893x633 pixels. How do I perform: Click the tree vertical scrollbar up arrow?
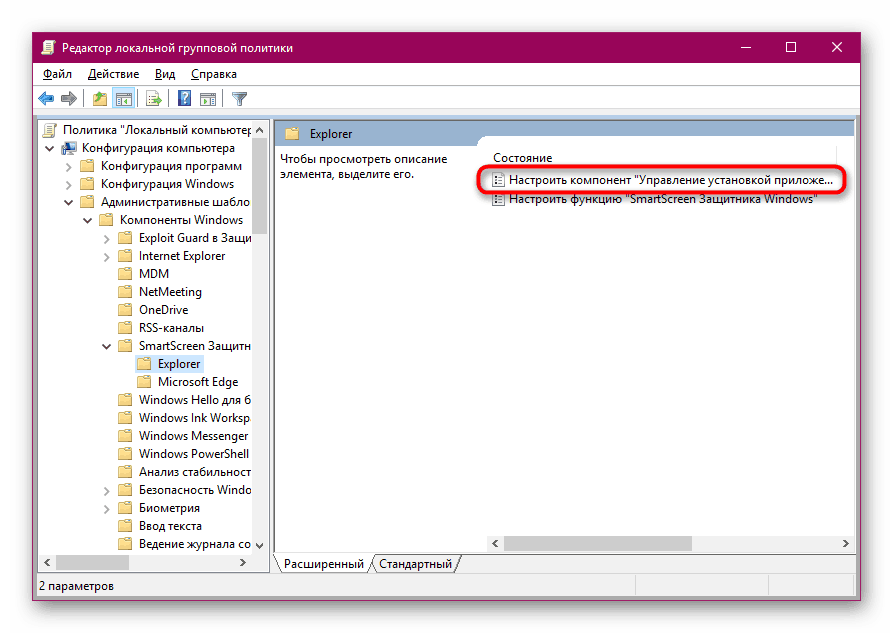[260, 130]
